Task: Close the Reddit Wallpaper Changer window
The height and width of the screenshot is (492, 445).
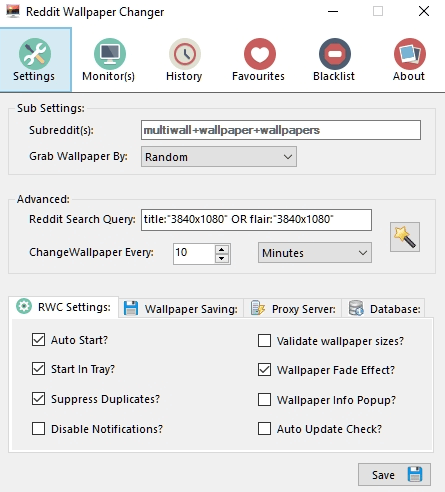Action: point(424,11)
